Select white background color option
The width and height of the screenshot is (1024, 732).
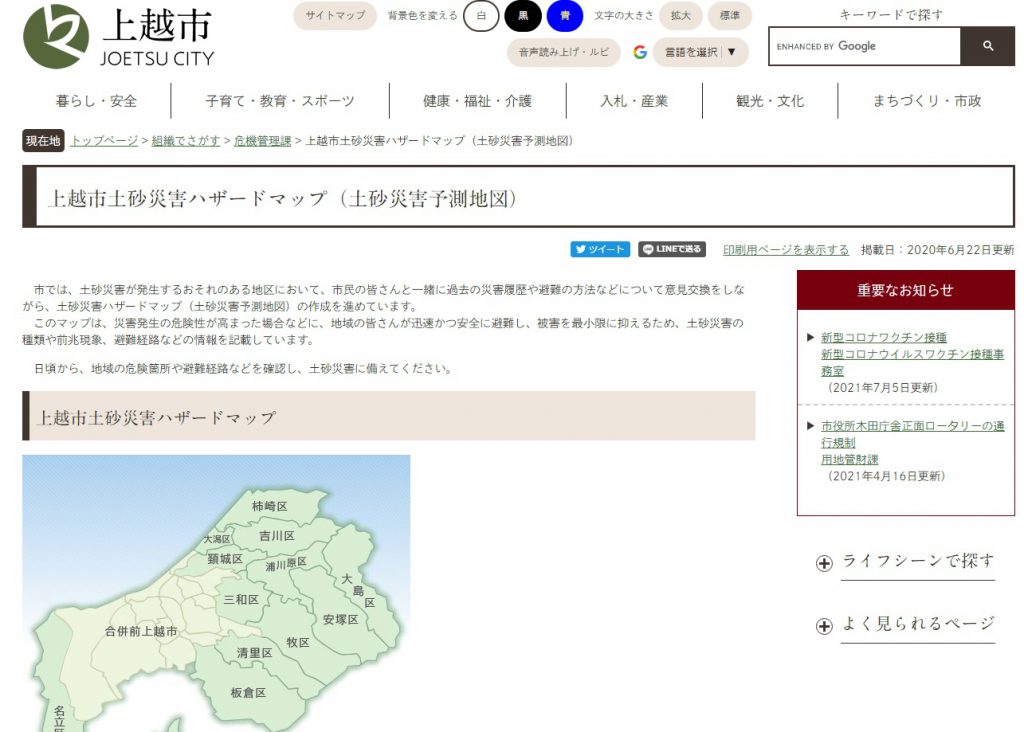(x=481, y=16)
